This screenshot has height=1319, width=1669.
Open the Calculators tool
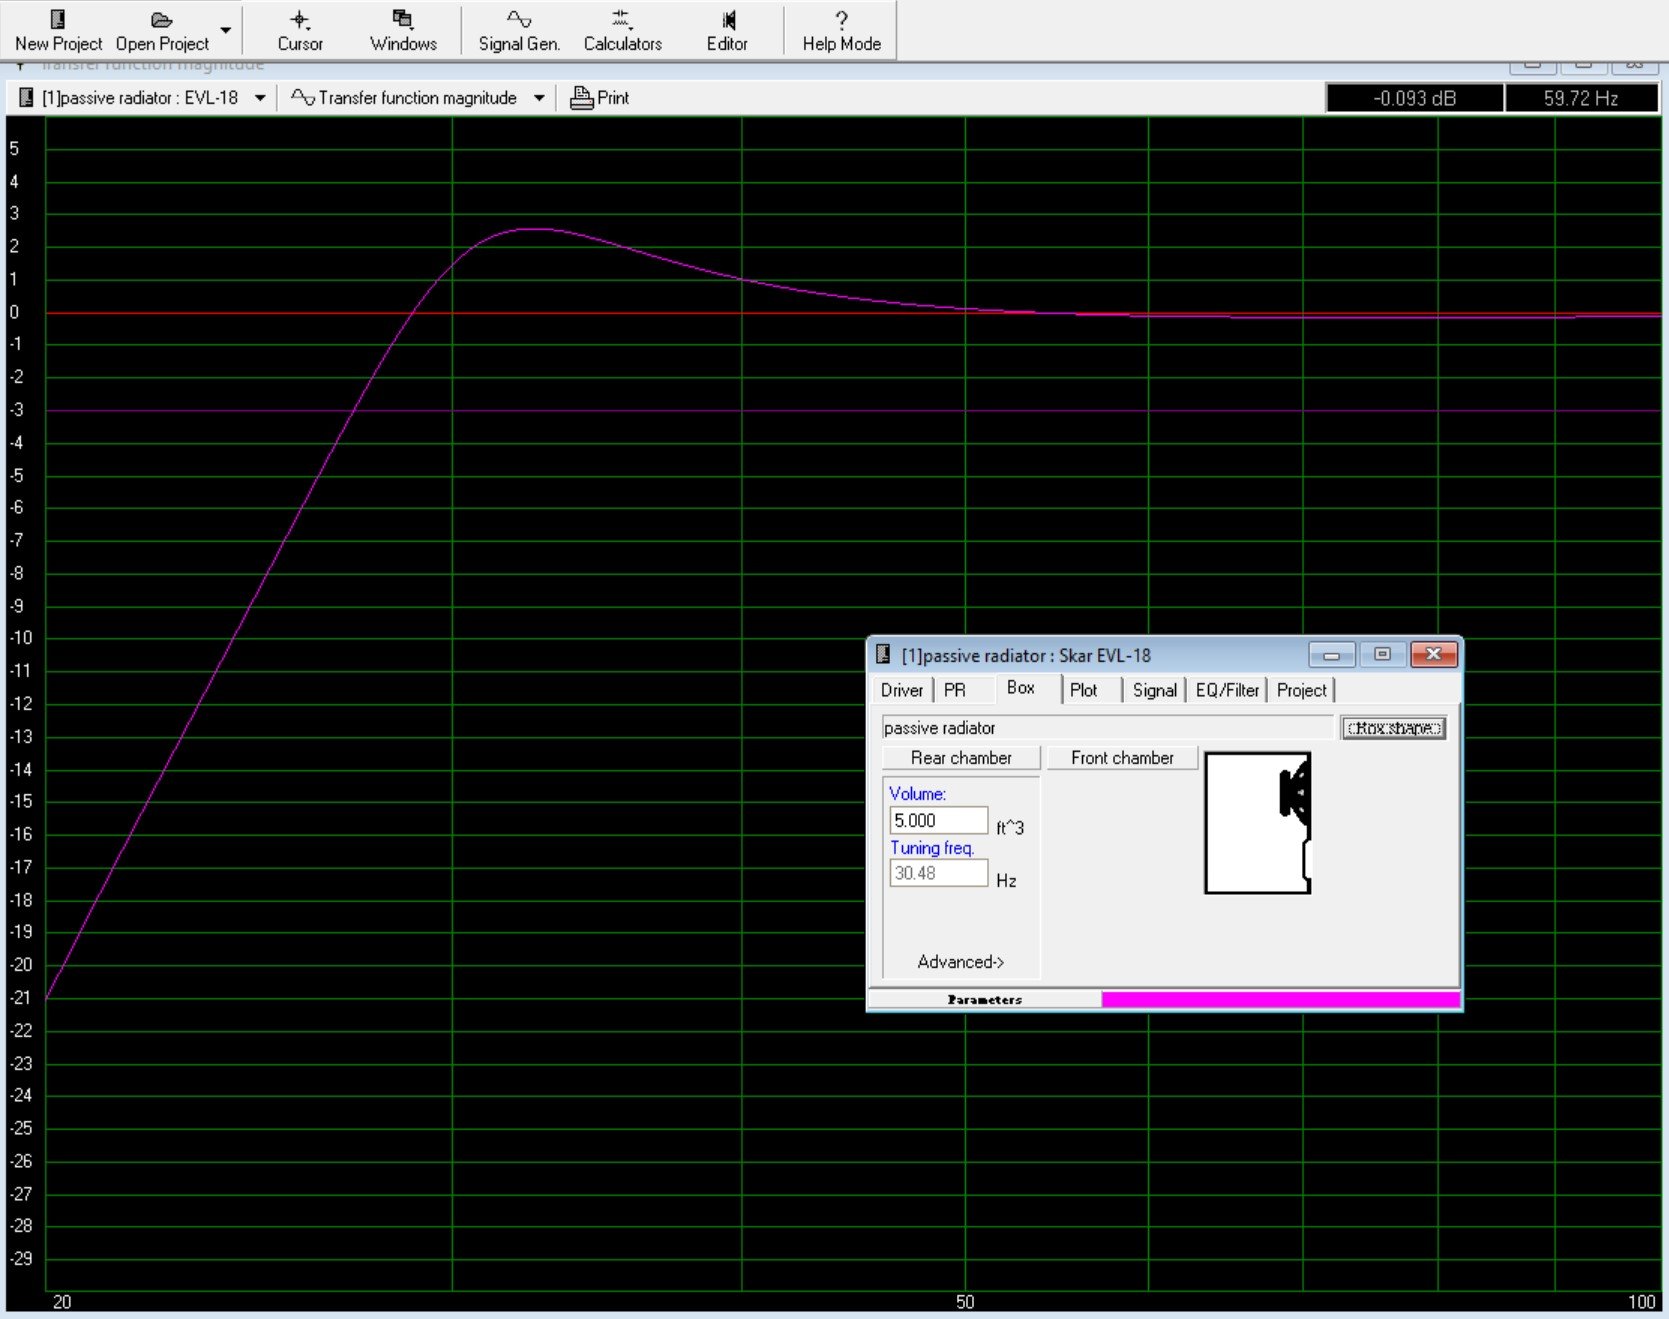(x=622, y=30)
